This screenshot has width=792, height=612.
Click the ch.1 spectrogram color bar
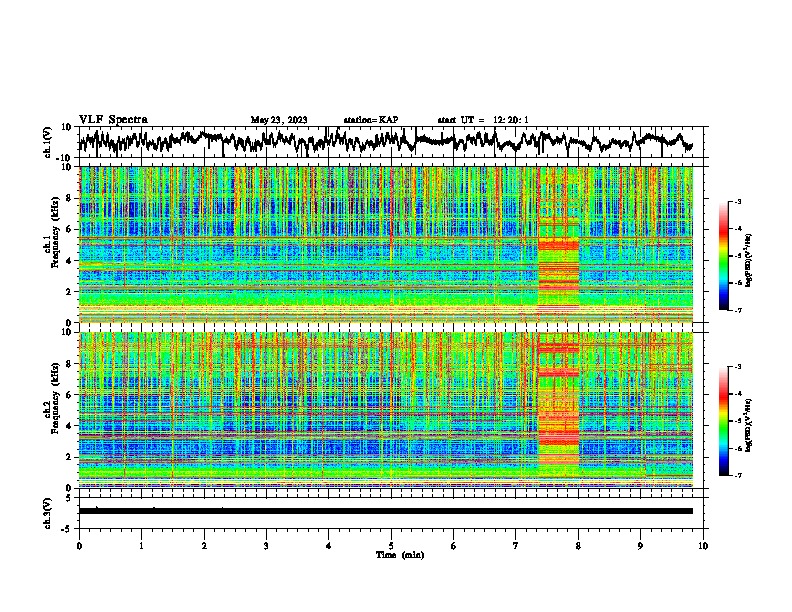tap(724, 256)
